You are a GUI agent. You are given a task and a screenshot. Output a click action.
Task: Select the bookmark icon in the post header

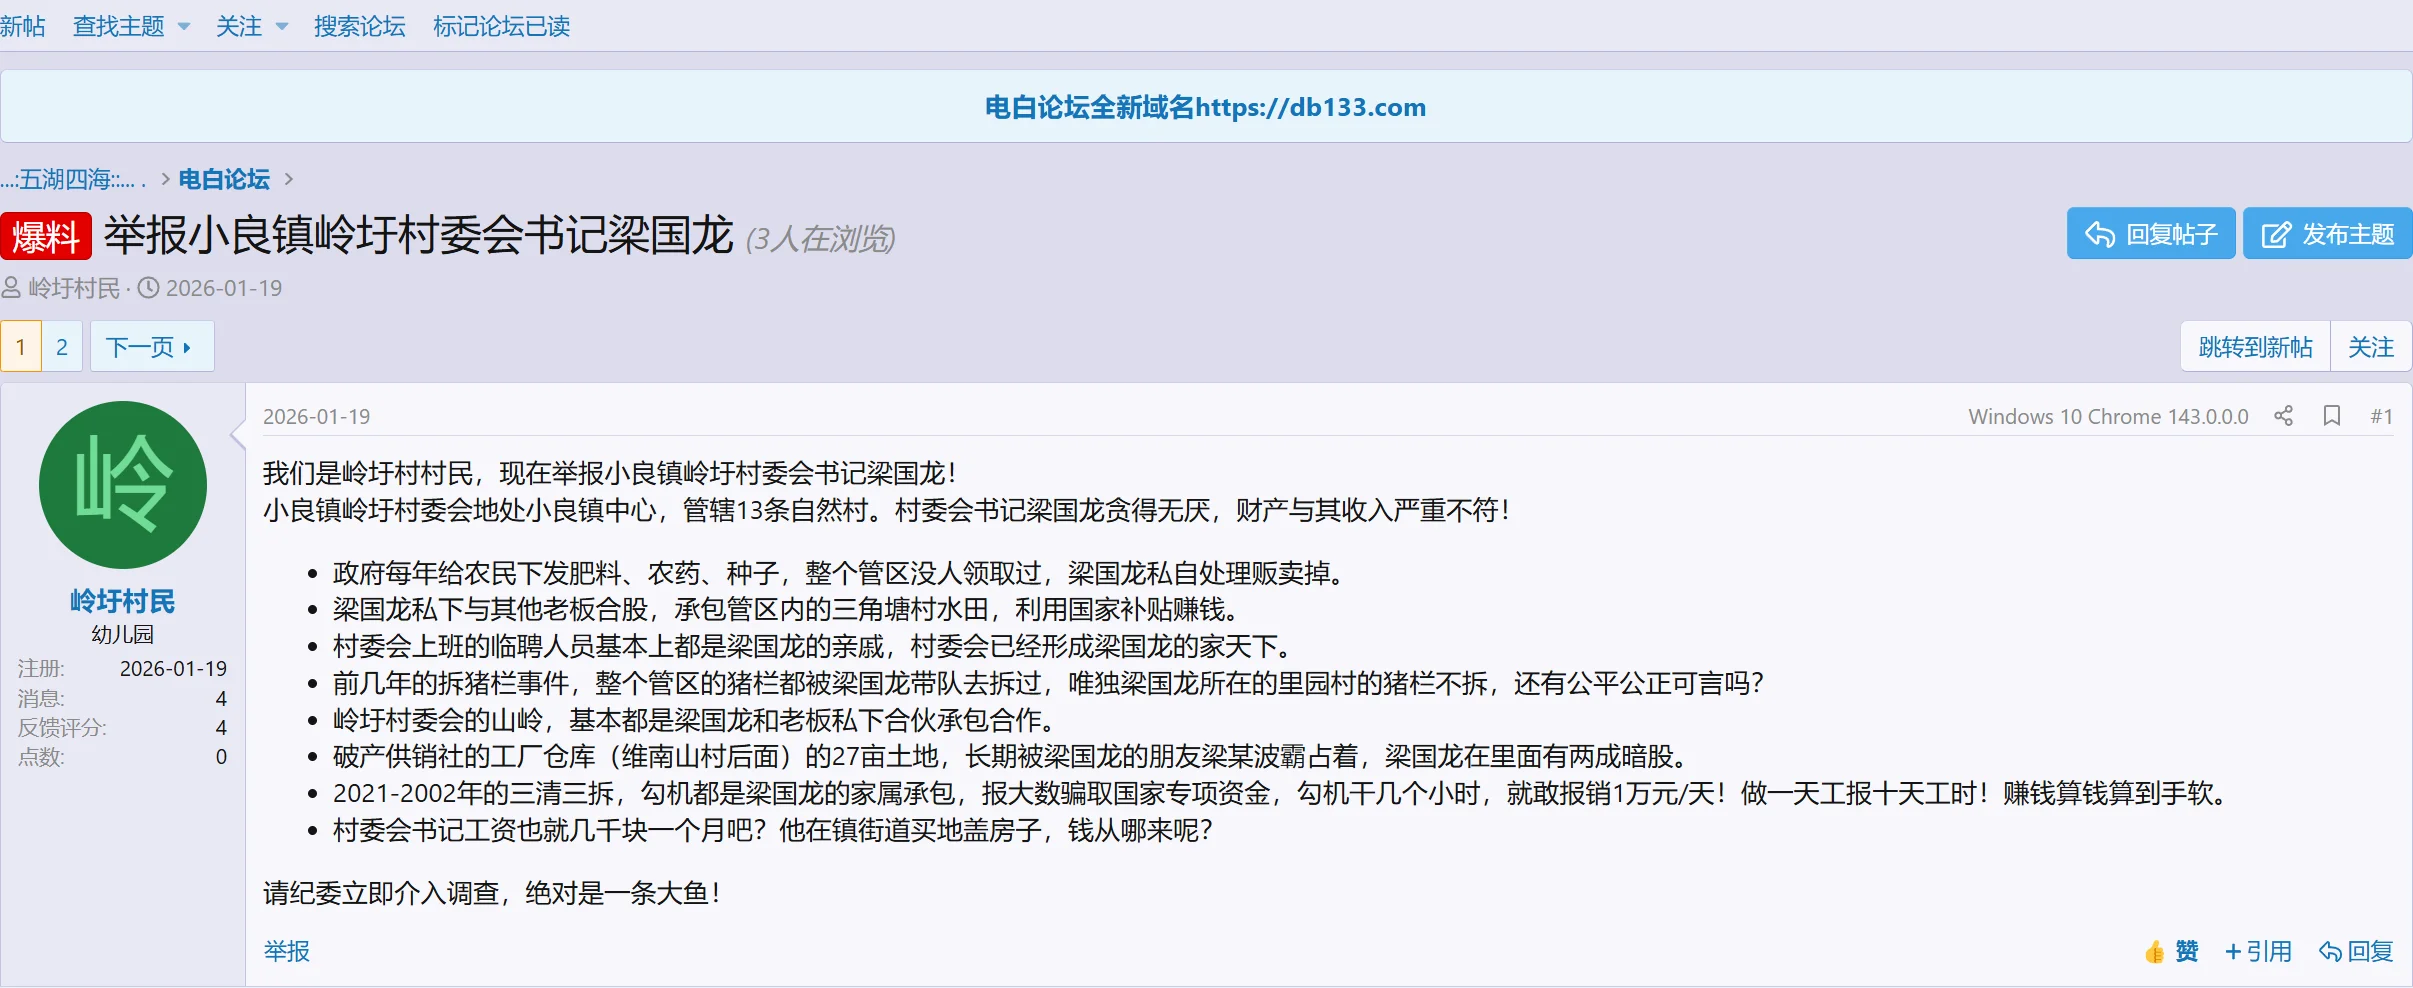(x=2332, y=415)
